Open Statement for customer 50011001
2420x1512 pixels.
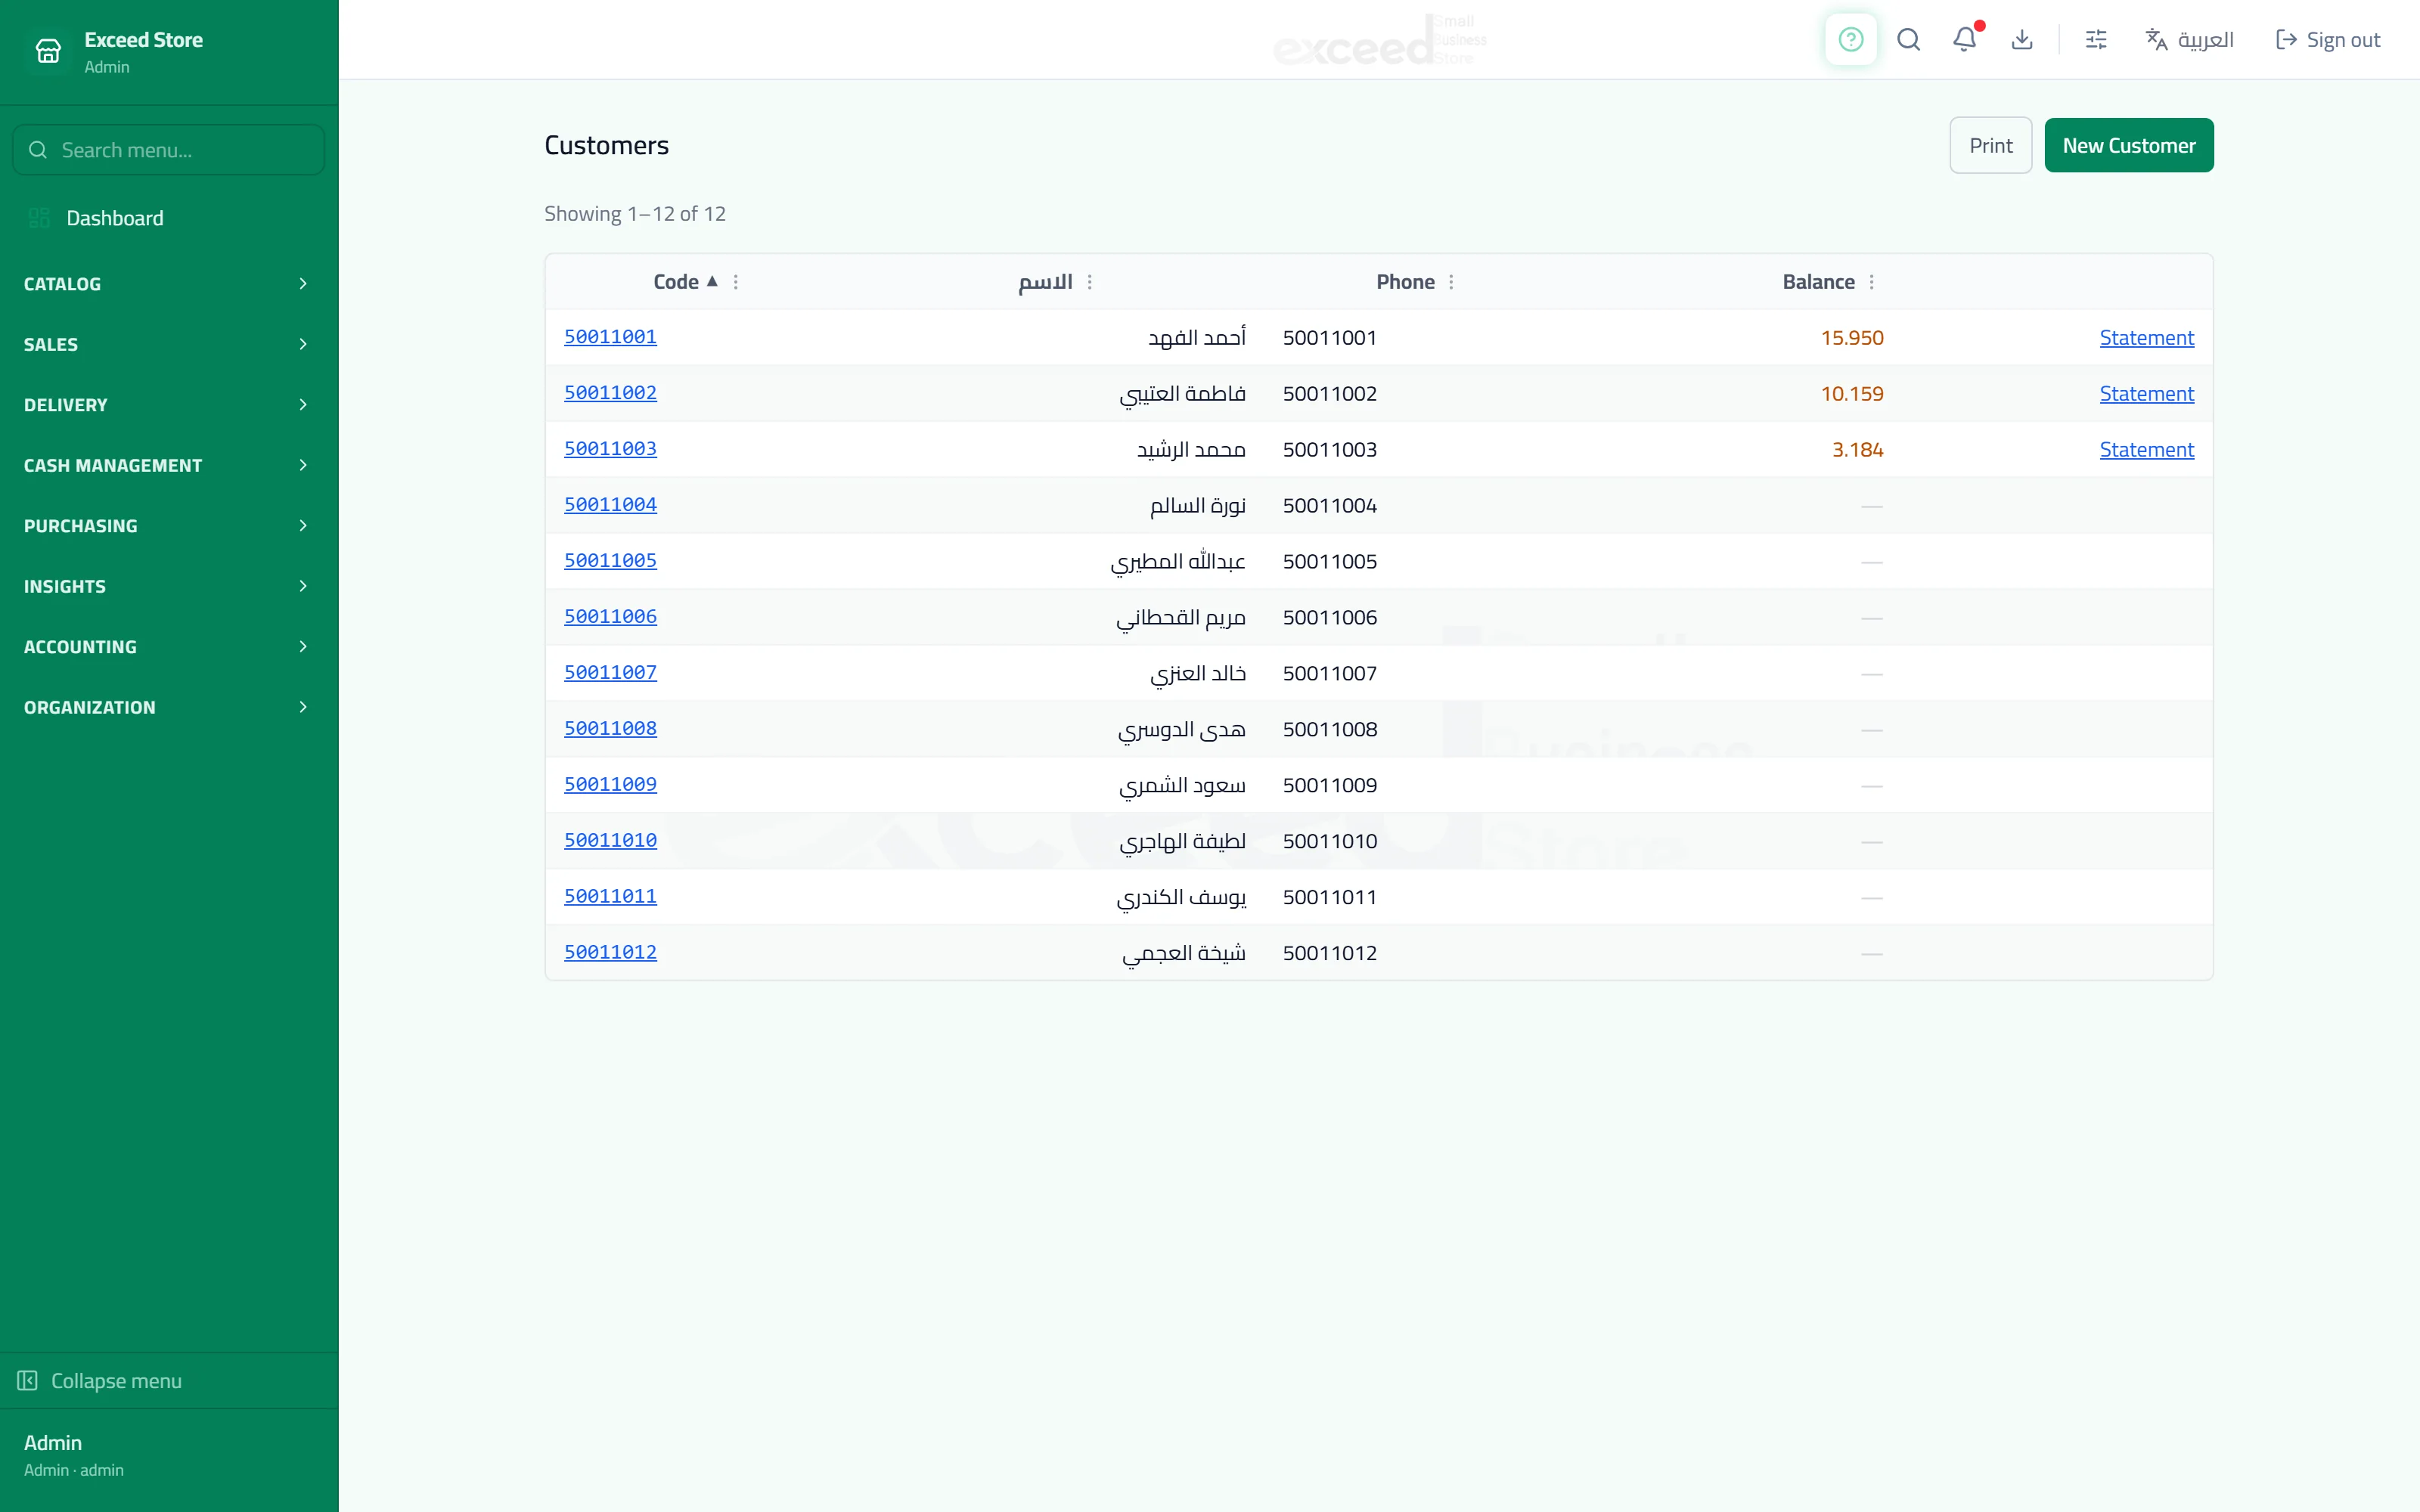[x=2146, y=338]
